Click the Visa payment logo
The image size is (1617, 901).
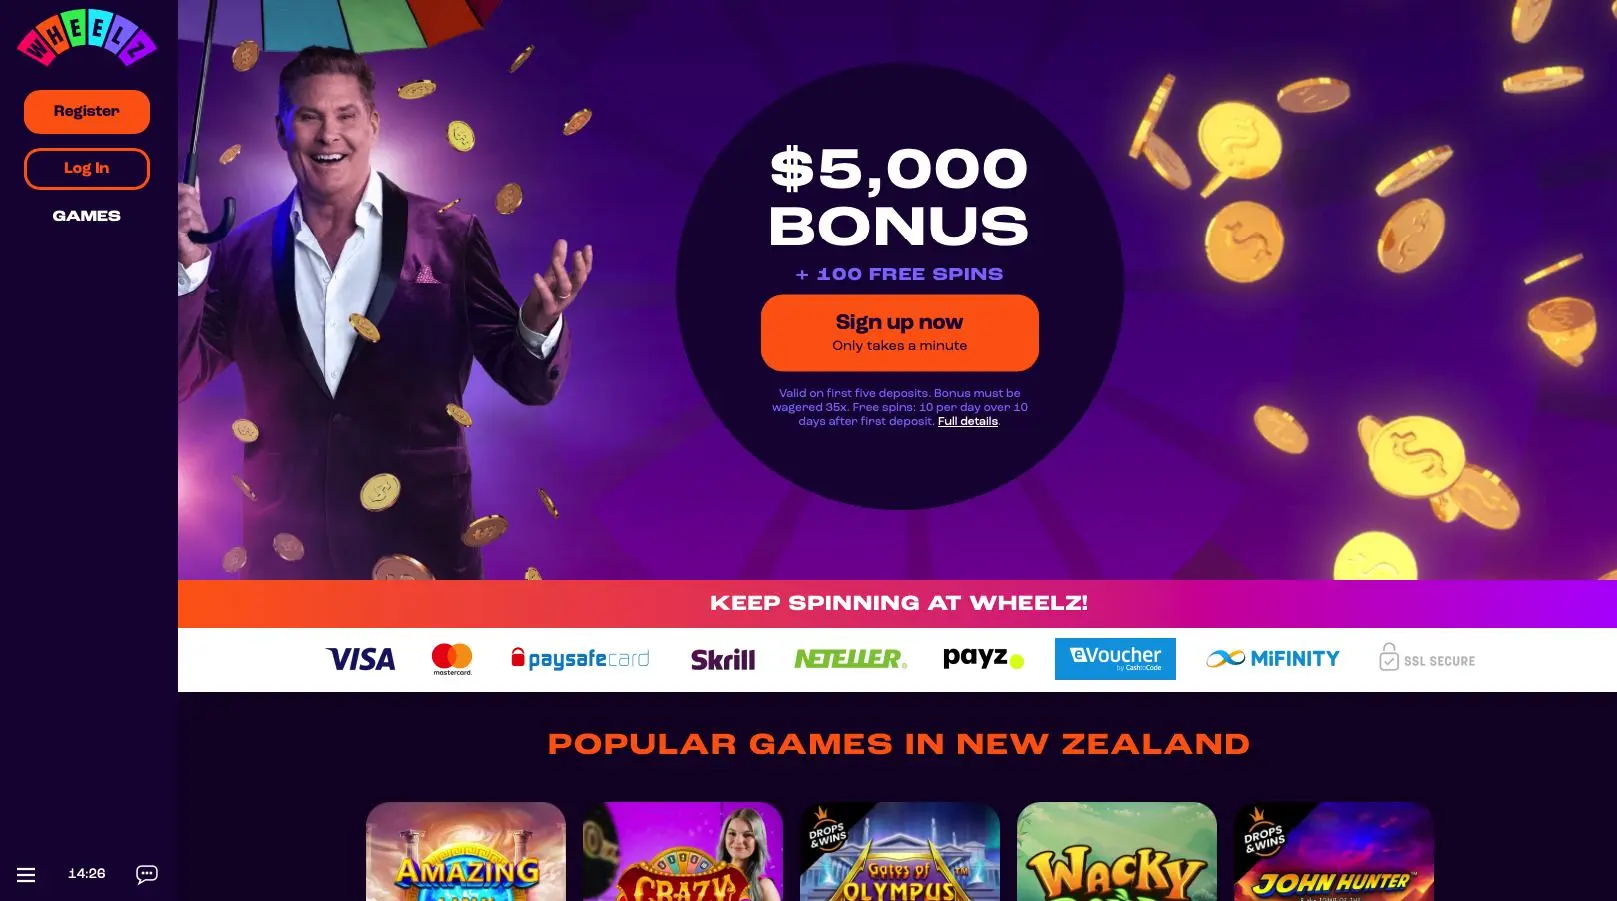(x=360, y=659)
